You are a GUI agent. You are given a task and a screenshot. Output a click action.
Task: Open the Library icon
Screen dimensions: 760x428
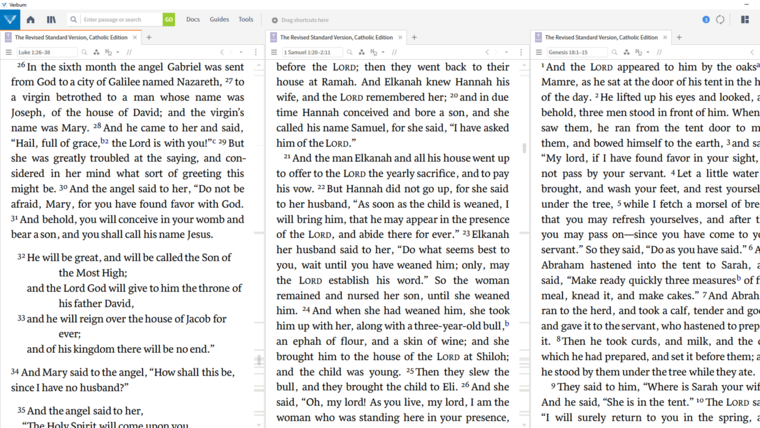(51, 20)
